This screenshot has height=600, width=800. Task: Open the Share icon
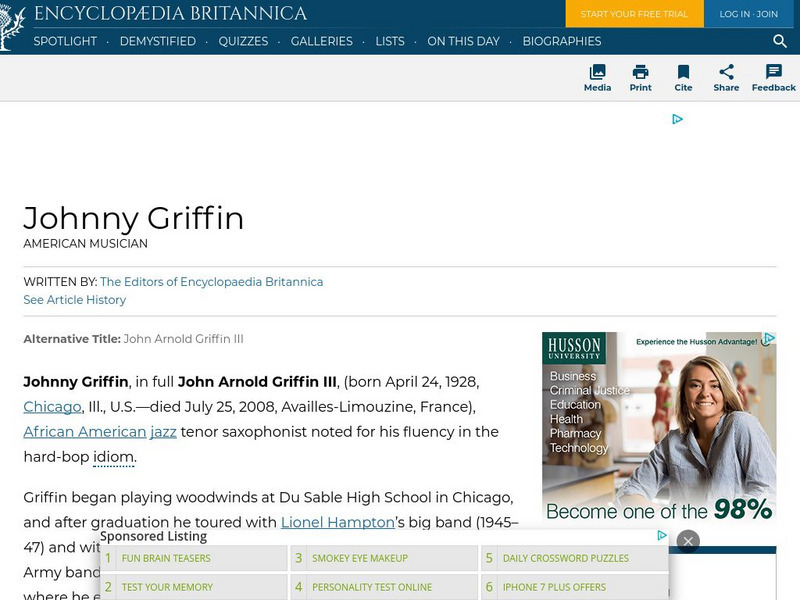coord(726,72)
